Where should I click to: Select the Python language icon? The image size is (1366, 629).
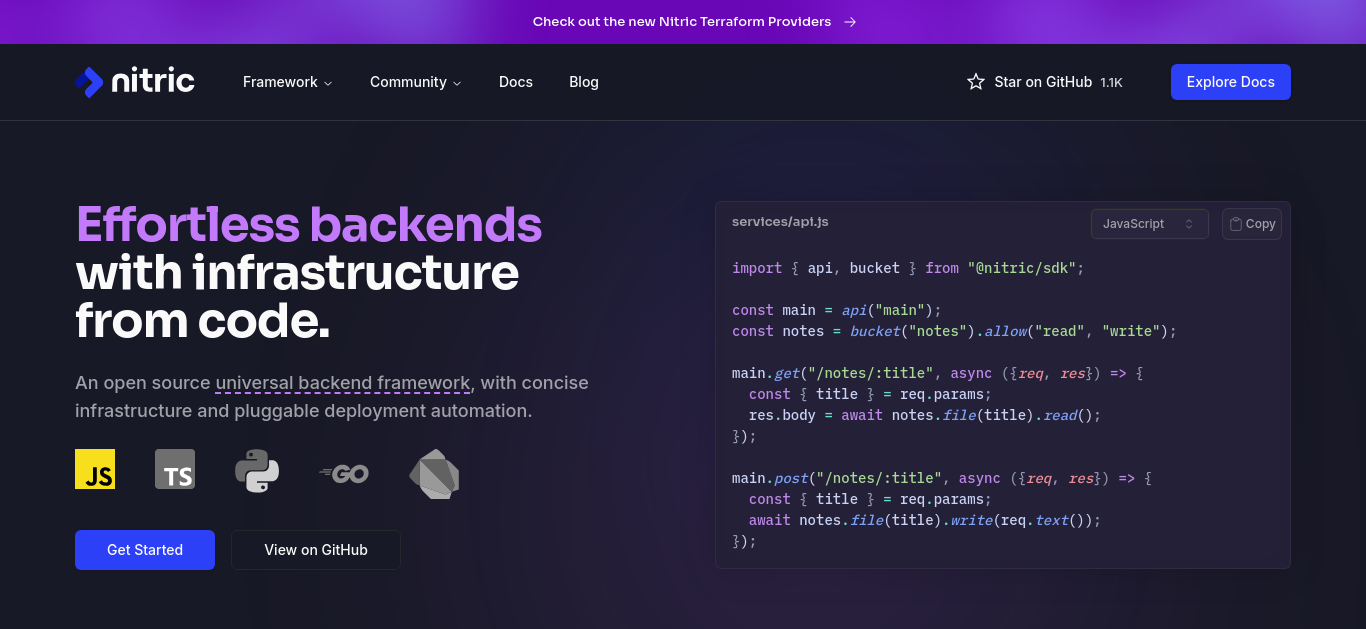pos(257,470)
